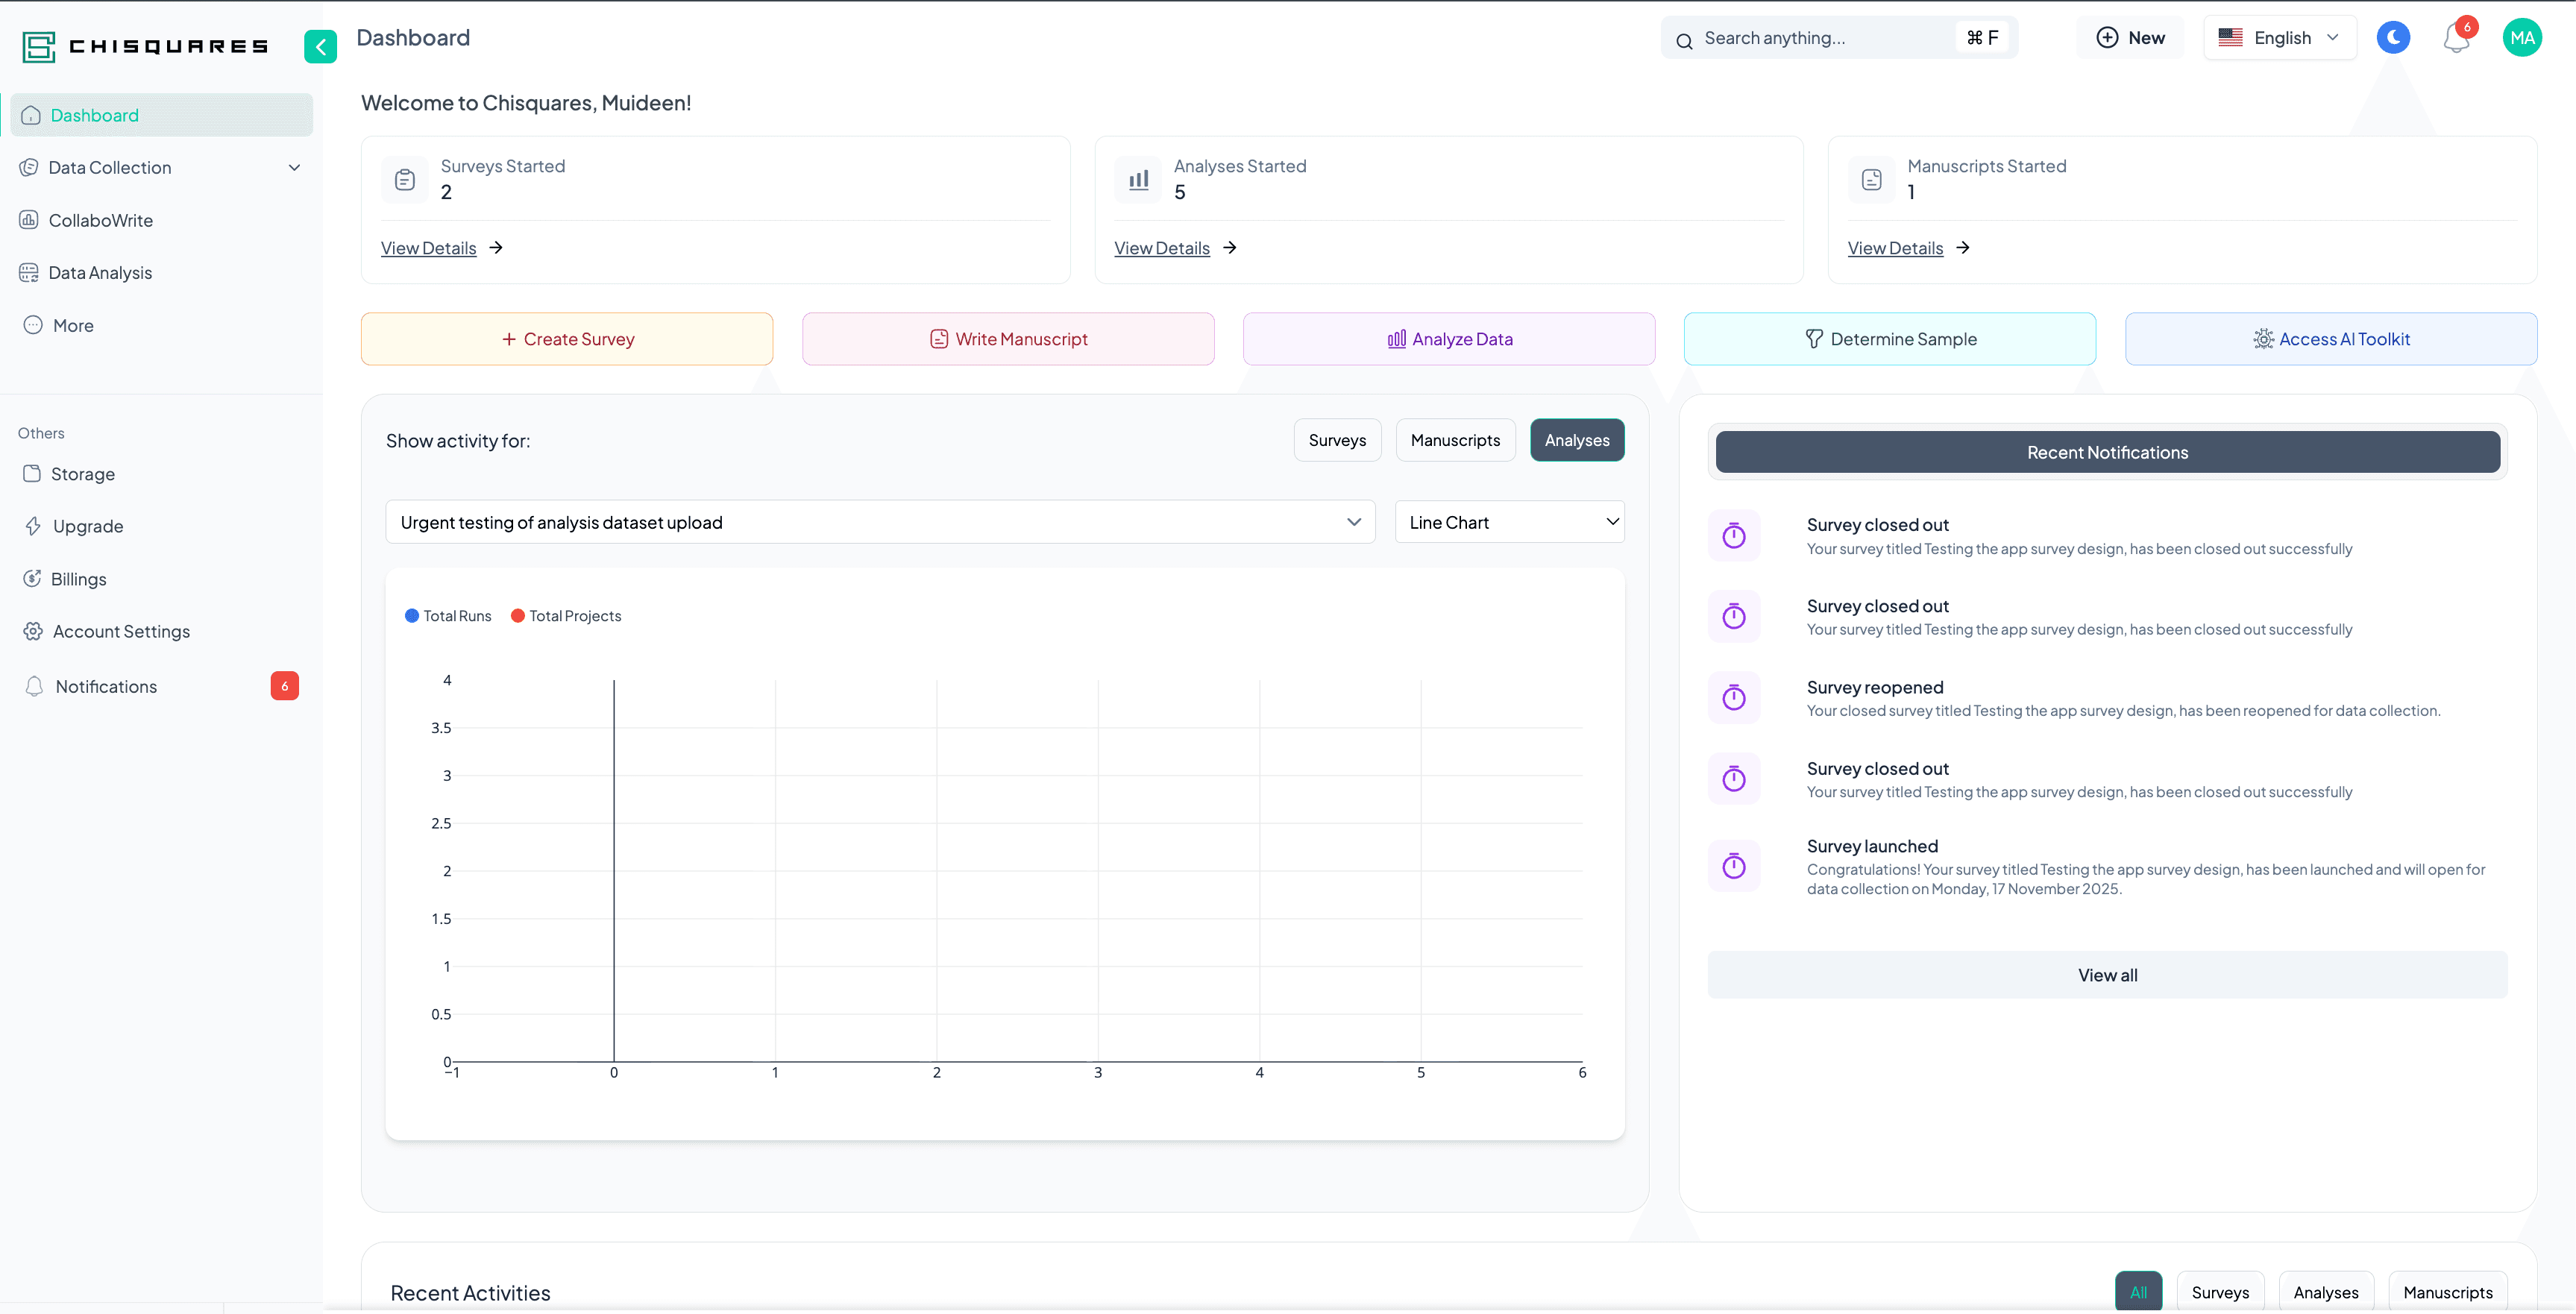The width and height of the screenshot is (2576, 1314).
Task: Click the More ellipsis icon in the sidebar
Action: pyautogui.click(x=33, y=325)
